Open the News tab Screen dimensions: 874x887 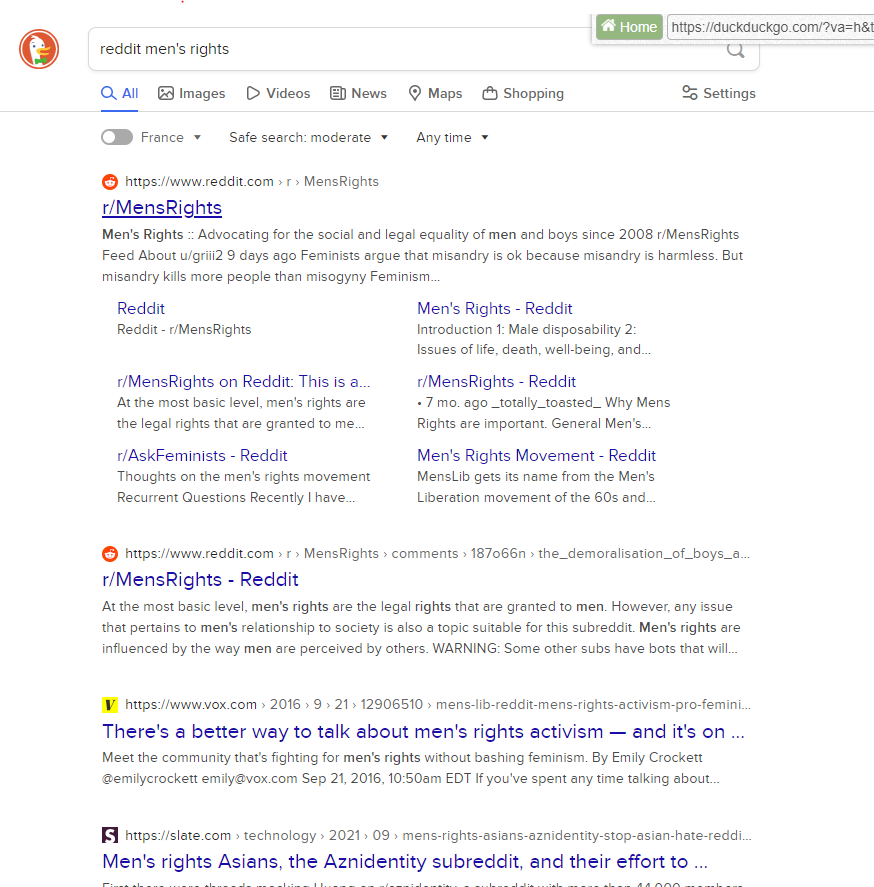(x=359, y=93)
